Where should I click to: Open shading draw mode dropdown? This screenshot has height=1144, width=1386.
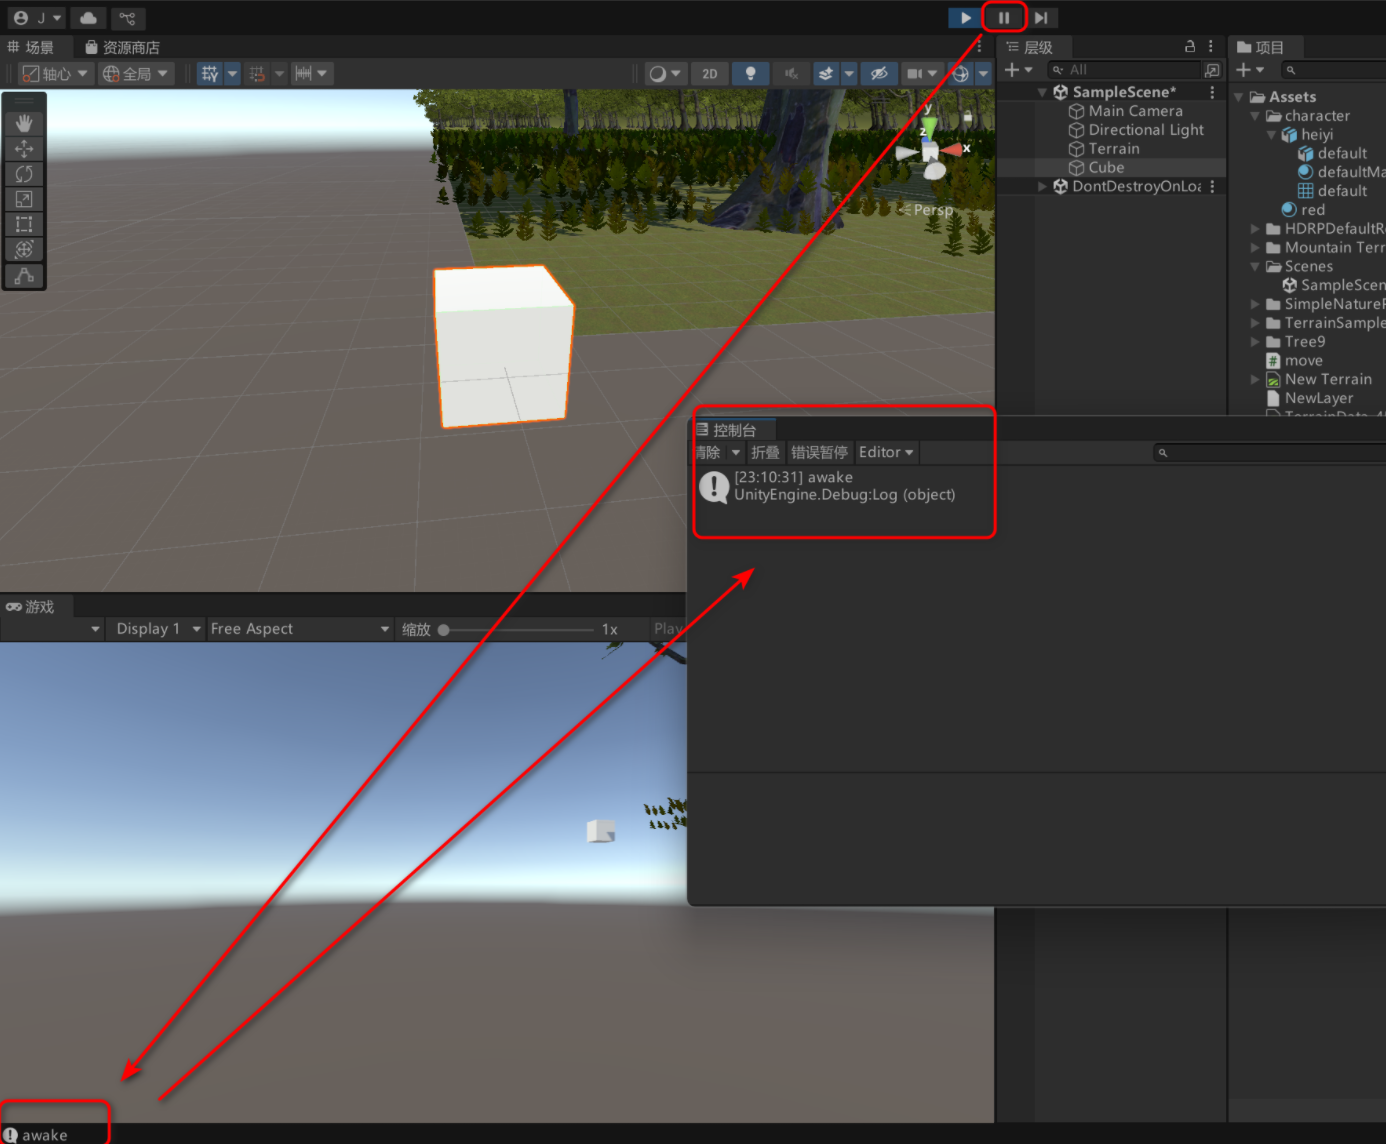pyautogui.click(x=665, y=73)
